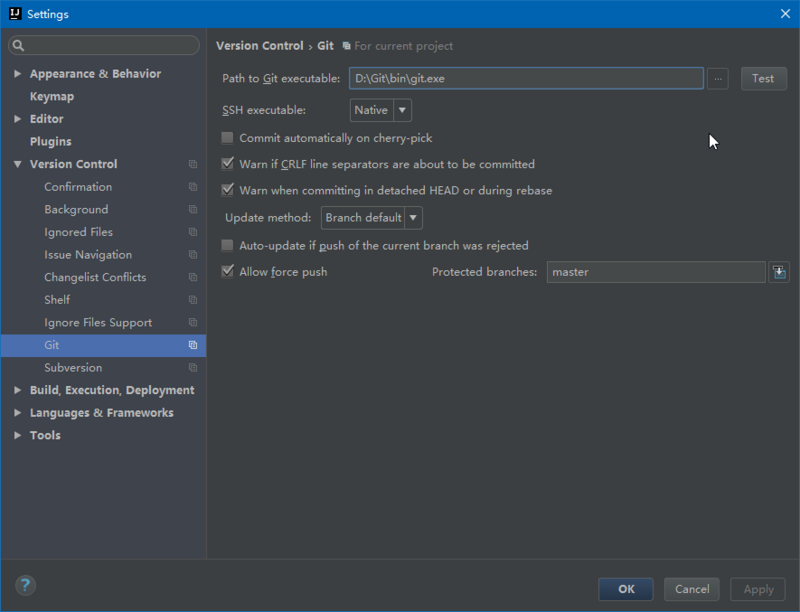Click the project-level icon beside Changelist Conflicts
The width and height of the screenshot is (800, 612).
(193, 277)
